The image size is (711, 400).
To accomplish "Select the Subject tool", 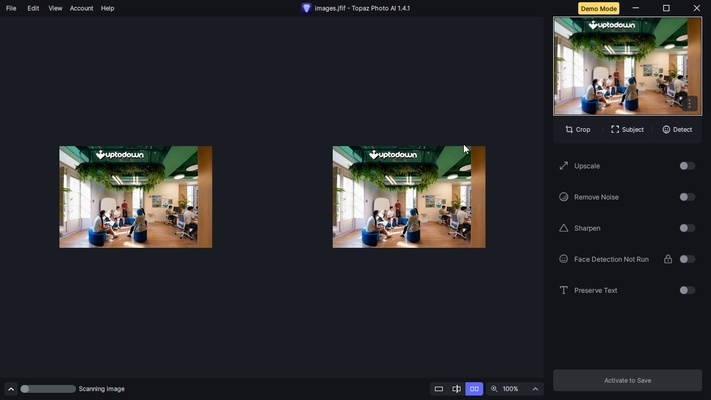I will pyautogui.click(x=627, y=130).
